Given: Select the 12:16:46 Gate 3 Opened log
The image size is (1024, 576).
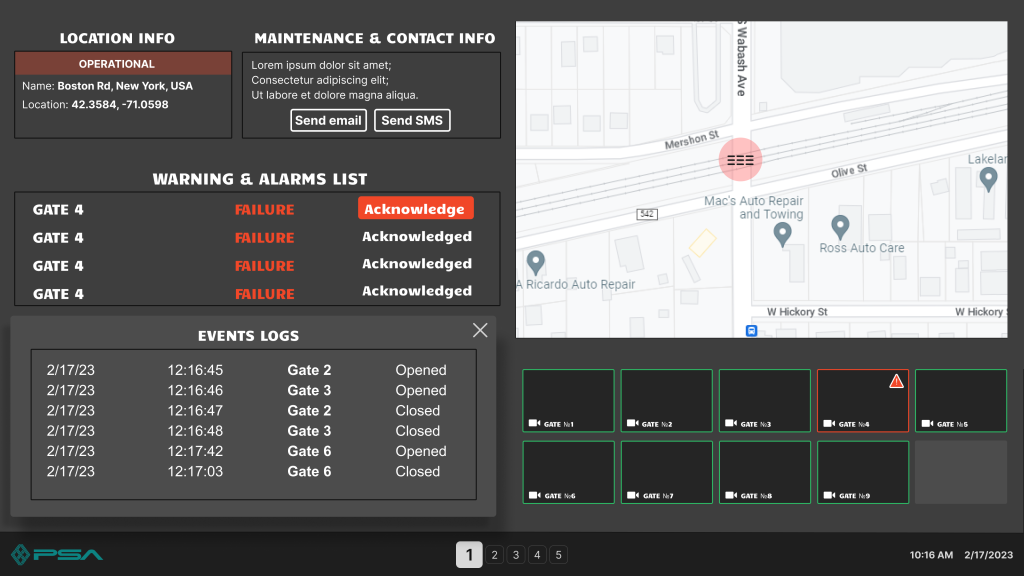Looking at the screenshot, I should click(253, 390).
